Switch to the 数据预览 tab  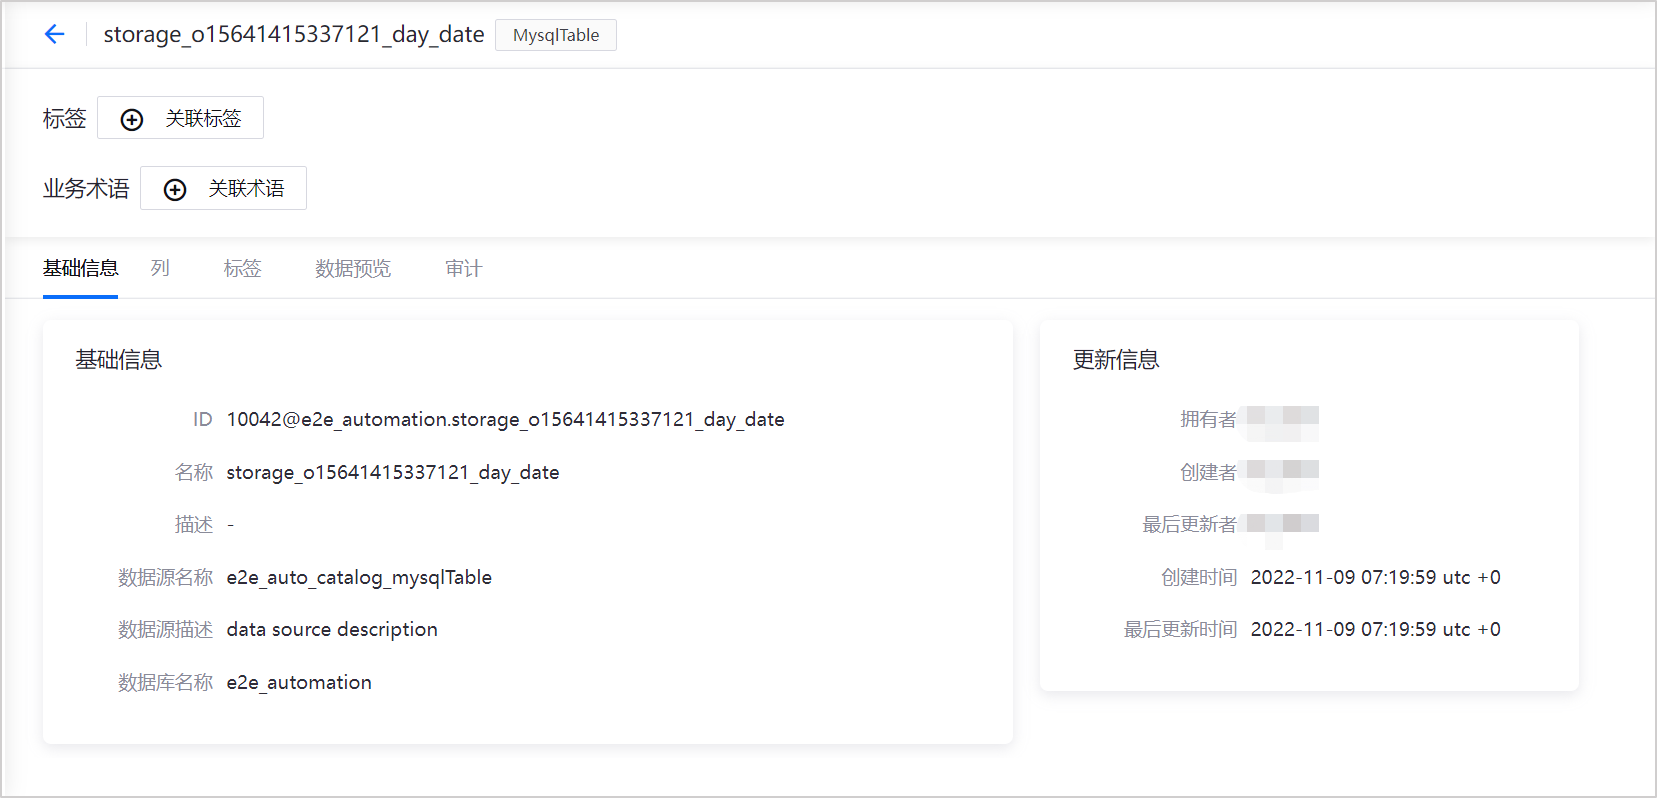point(353,268)
